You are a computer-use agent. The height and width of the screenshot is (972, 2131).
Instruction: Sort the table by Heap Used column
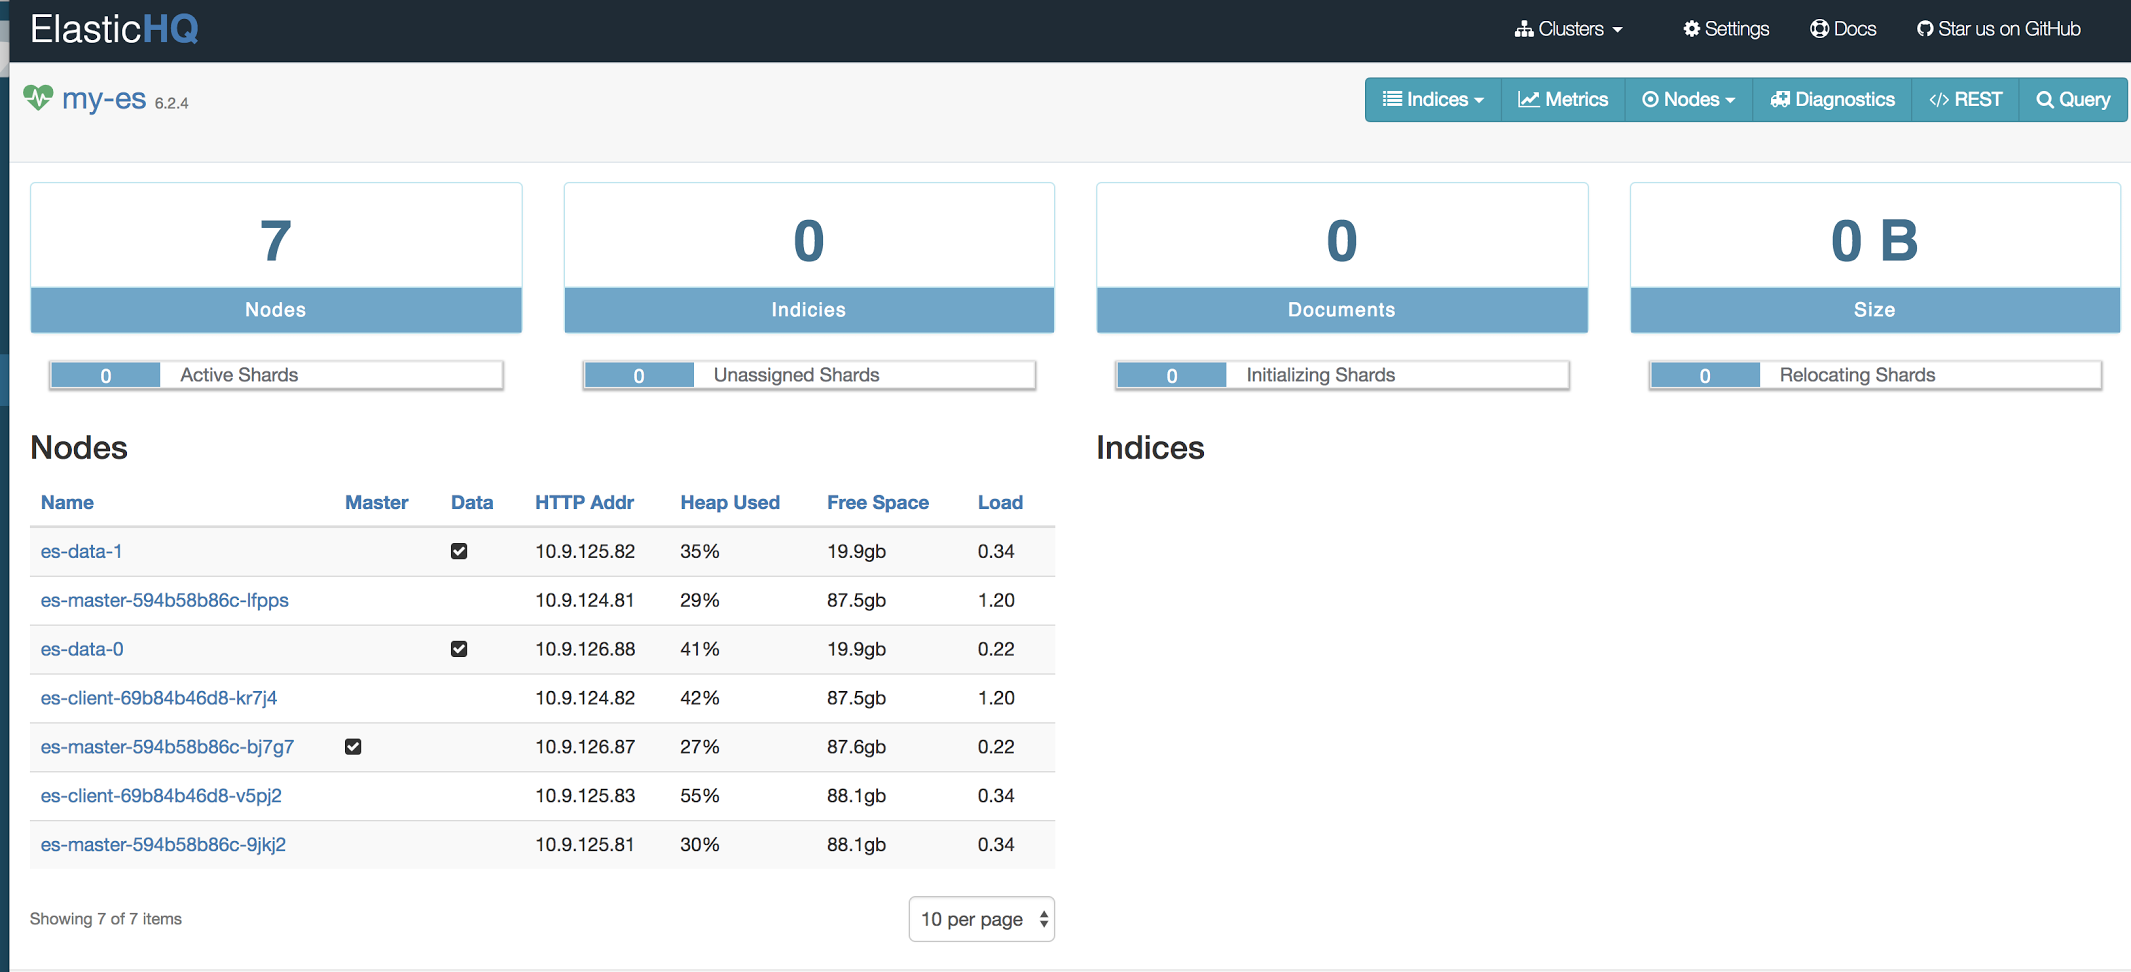[x=729, y=503]
